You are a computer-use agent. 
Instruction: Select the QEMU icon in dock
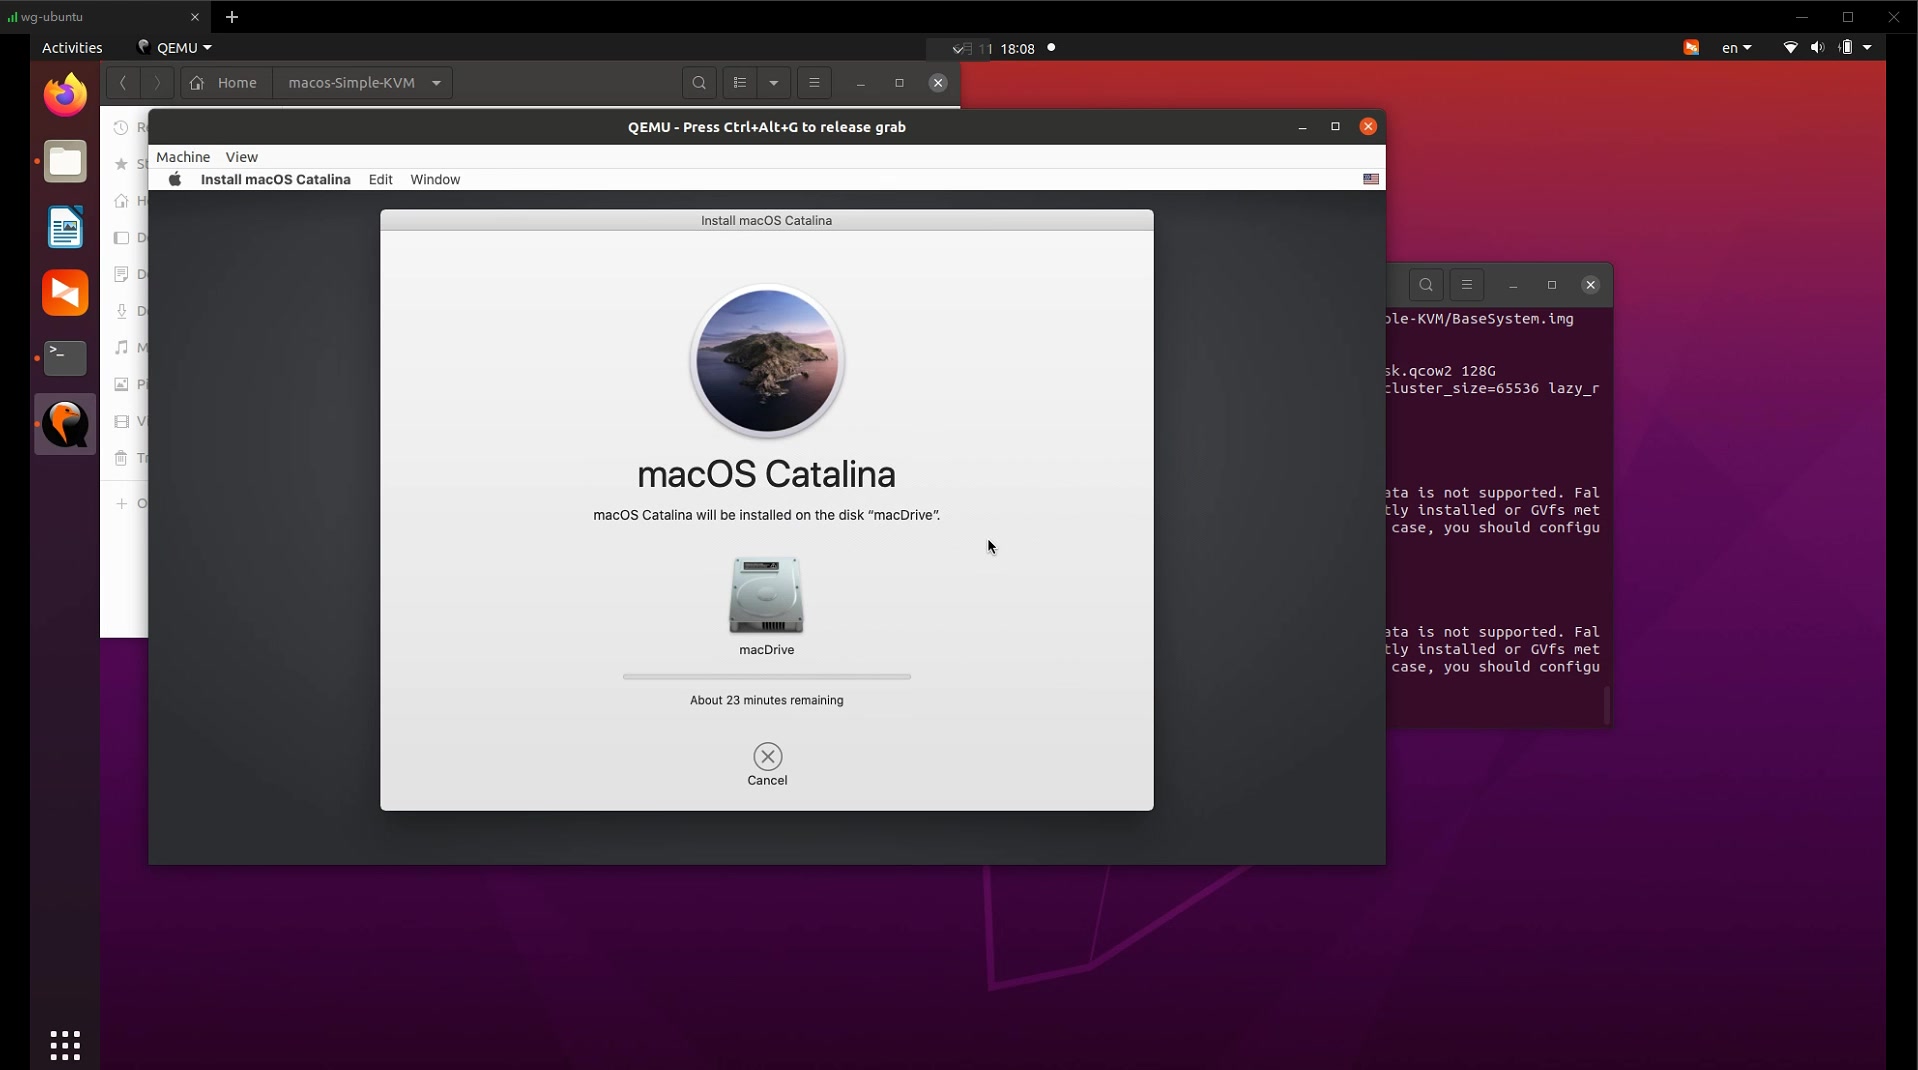(65, 424)
